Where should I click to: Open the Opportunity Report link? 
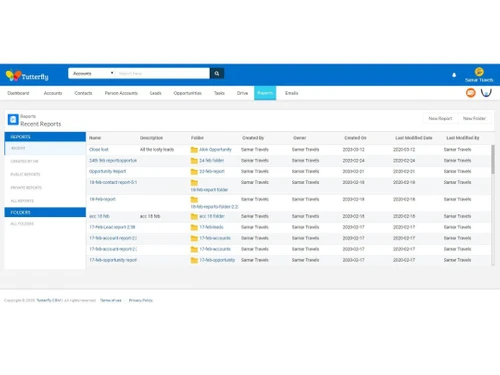(108, 172)
